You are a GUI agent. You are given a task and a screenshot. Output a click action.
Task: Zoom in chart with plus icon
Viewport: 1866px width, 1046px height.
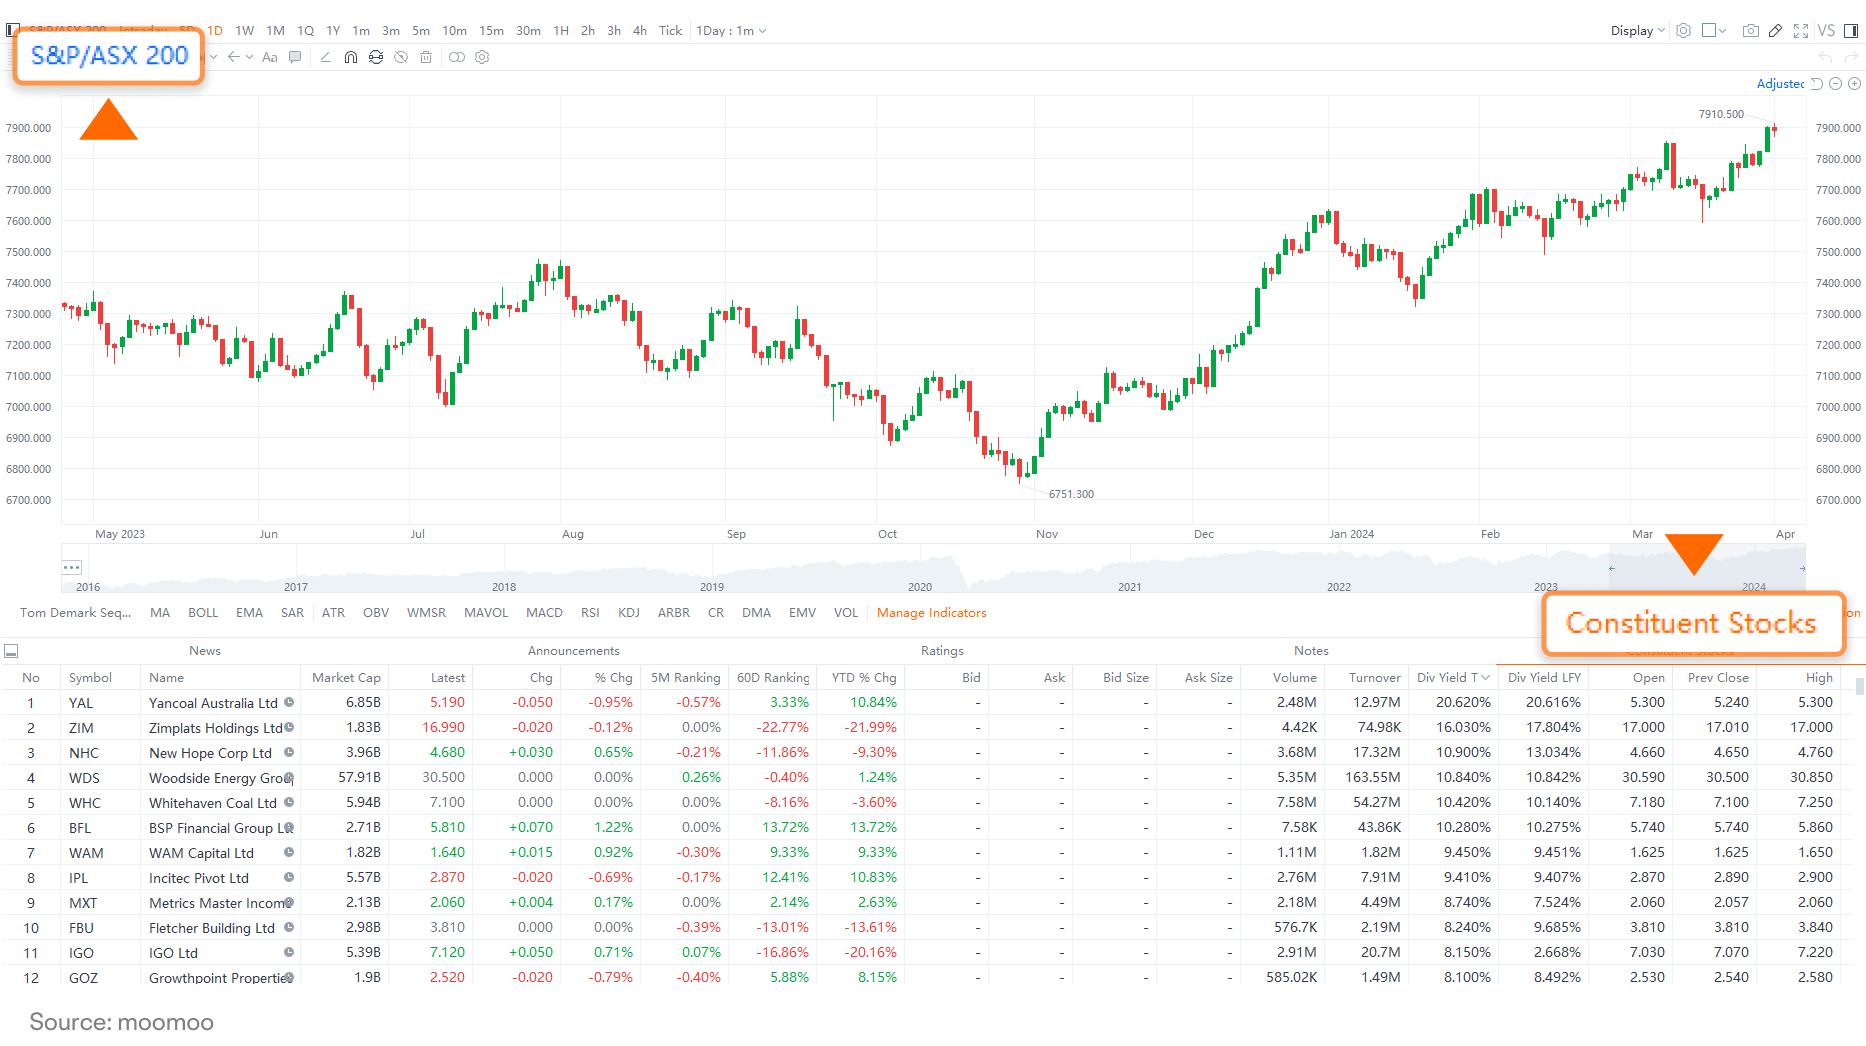coord(1855,84)
